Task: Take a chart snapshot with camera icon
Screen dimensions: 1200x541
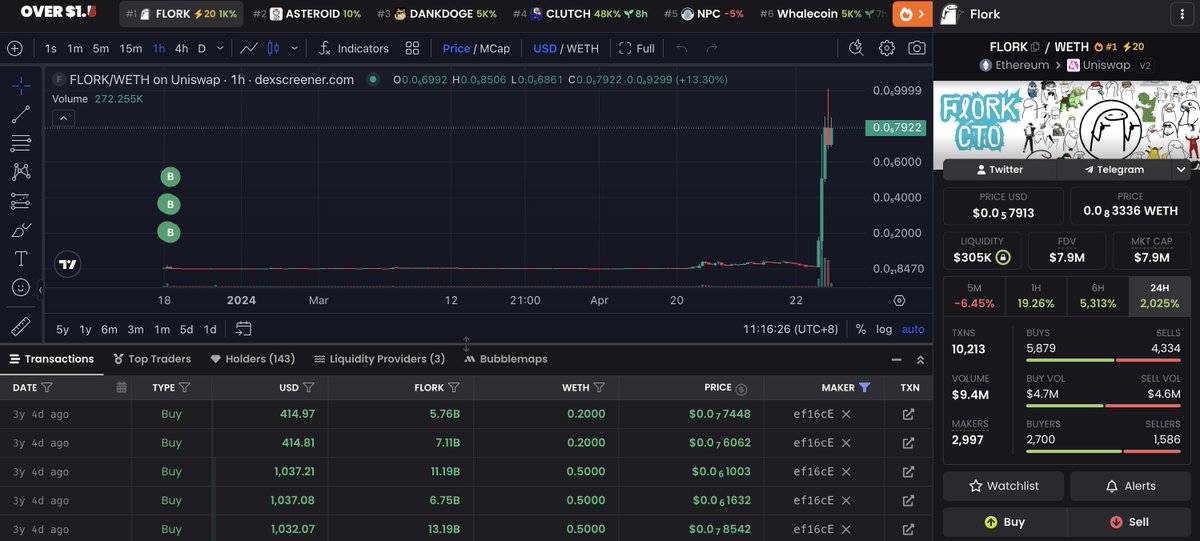Action: pos(916,48)
